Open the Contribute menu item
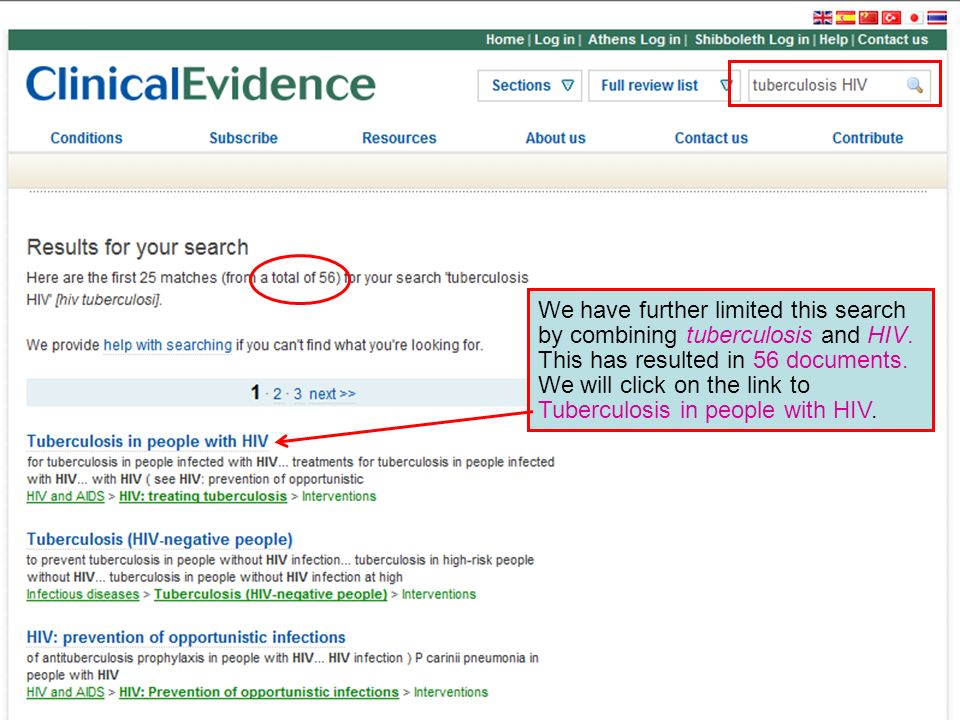The height and width of the screenshot is (720, 960). click(x=868, y=138)
